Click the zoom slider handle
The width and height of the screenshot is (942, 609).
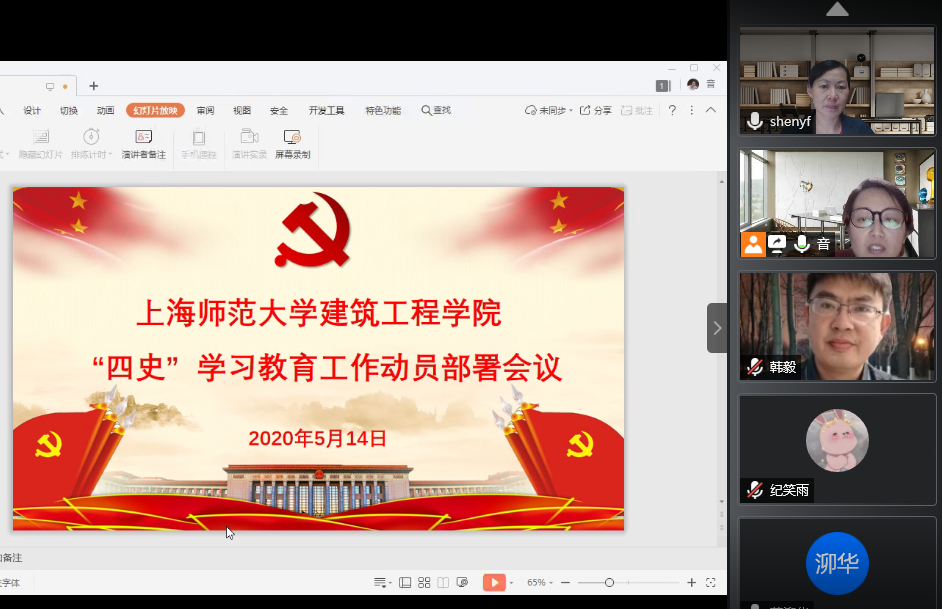point(609,583)
